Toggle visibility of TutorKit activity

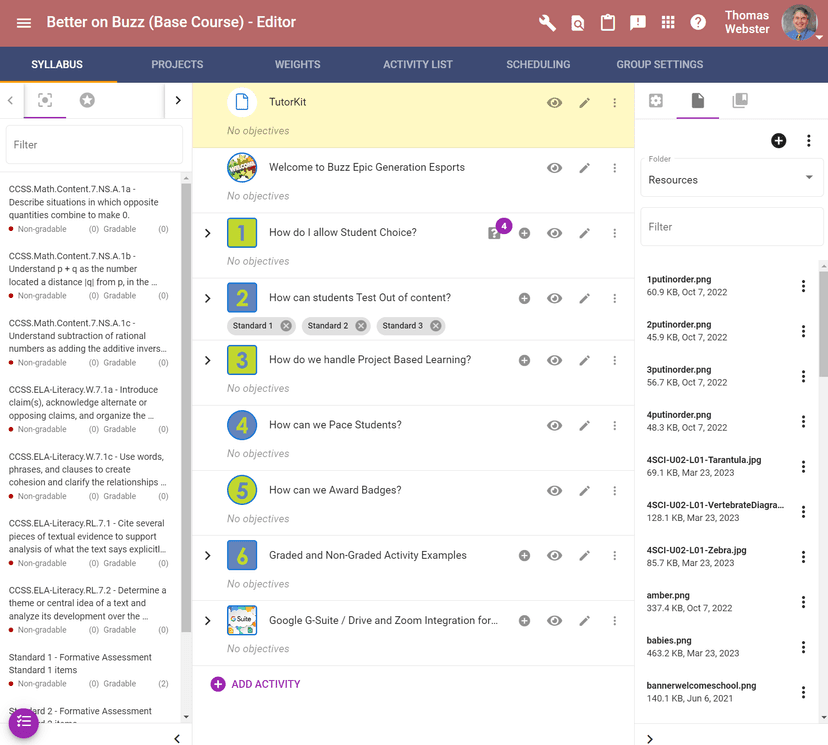[x=554, y=103]
